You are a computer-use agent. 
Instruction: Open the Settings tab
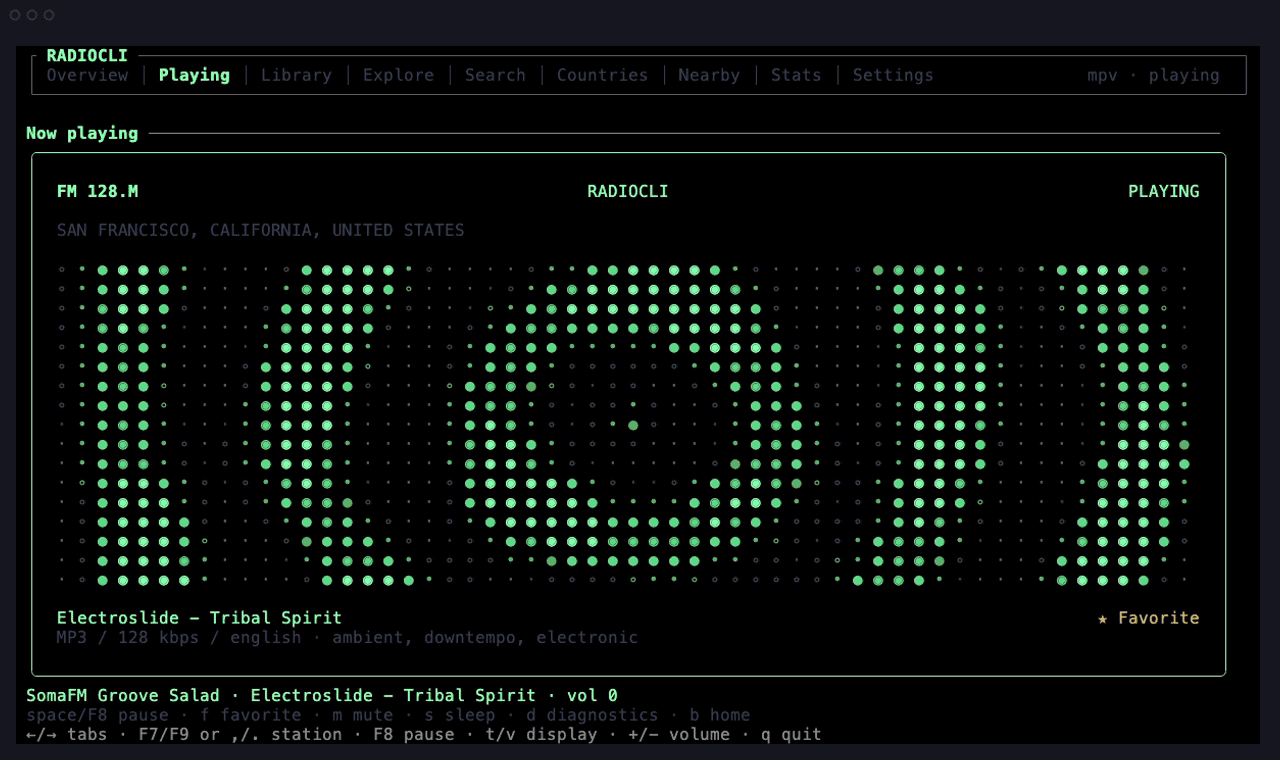pos(893,75)
